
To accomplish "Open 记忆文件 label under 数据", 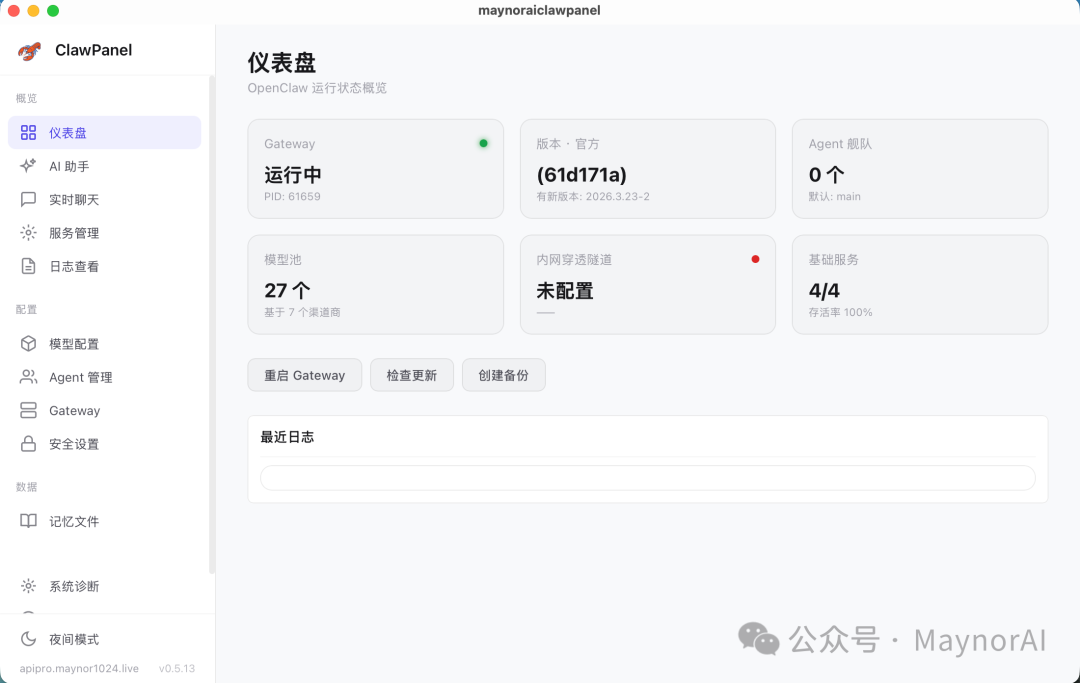I will [74, 521].
